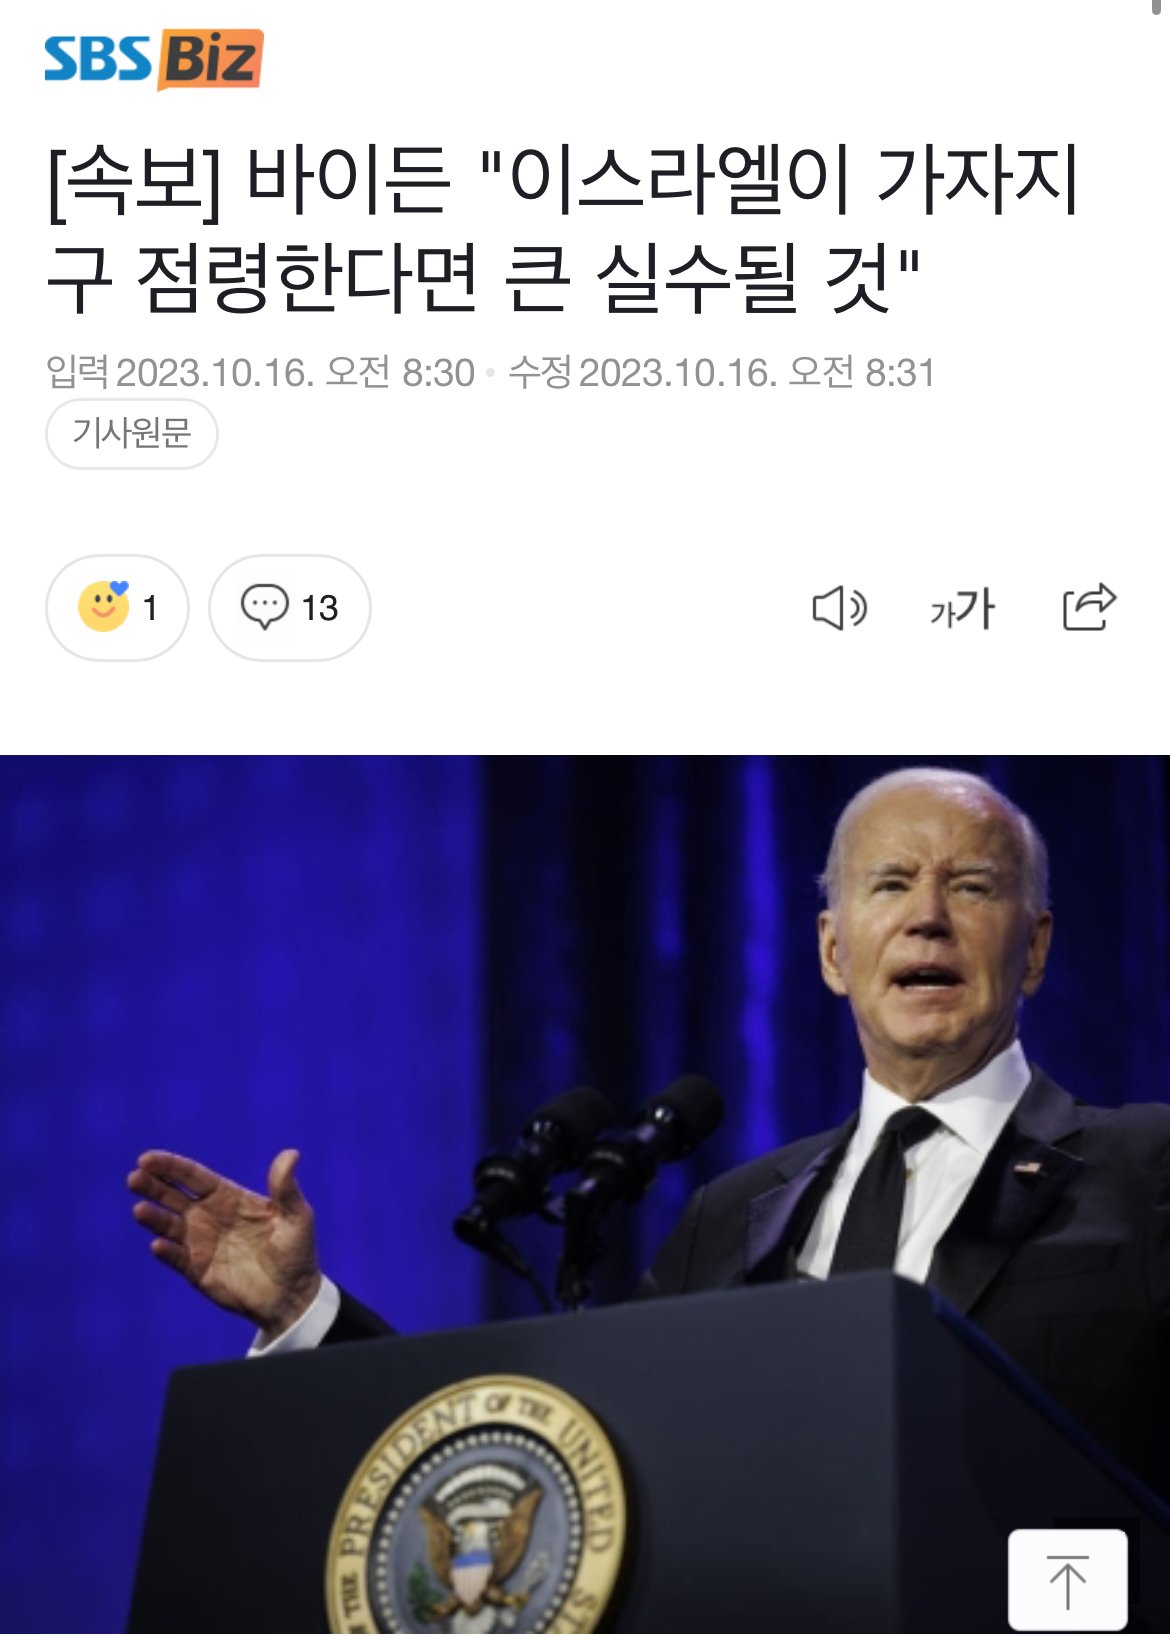Change font size with the 가가 icon

[x=963, y=608]
